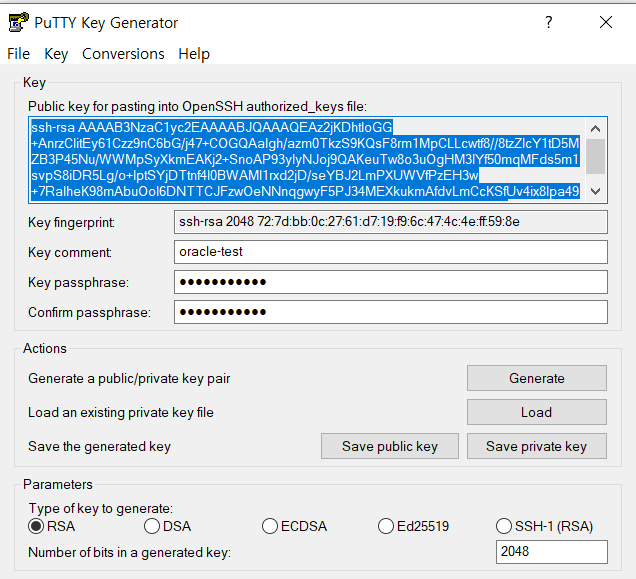Screen dimensions: 636x579
Task: Click the public key scrollbar thumb
Action: coord(595,156)
